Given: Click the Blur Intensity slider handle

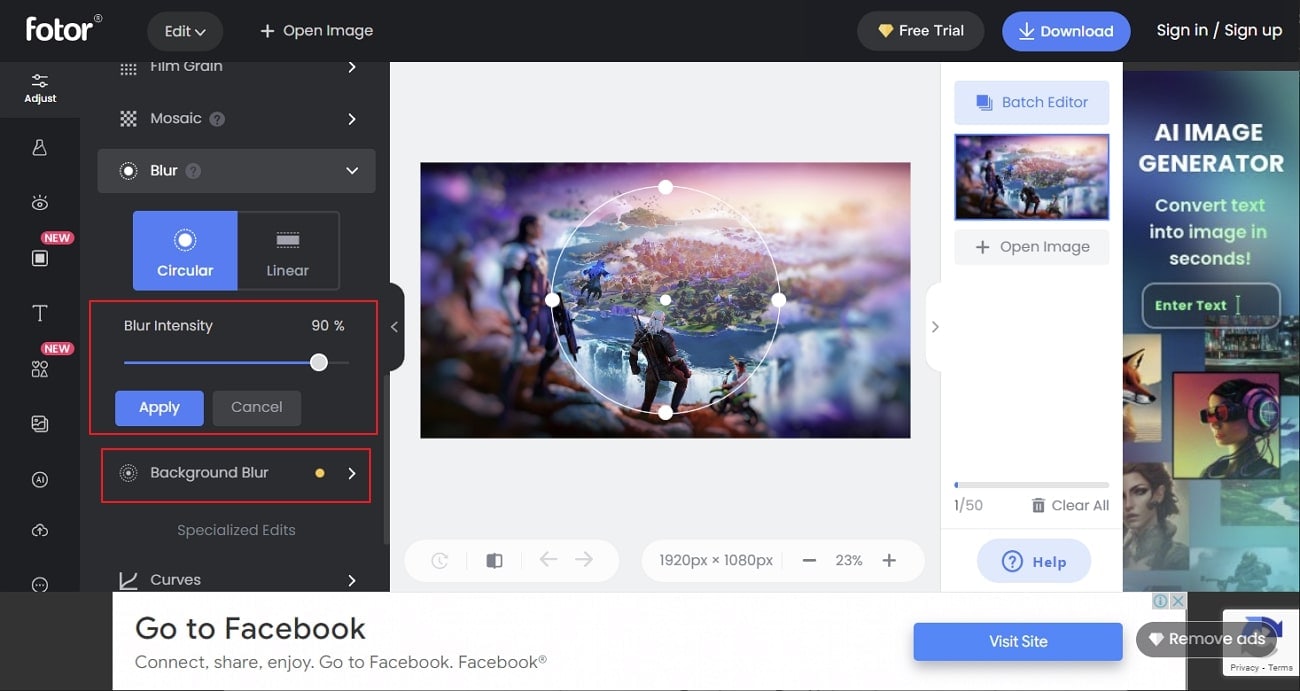Looking at the screenshot, I should pyautogui.click(x=319, y=363).
